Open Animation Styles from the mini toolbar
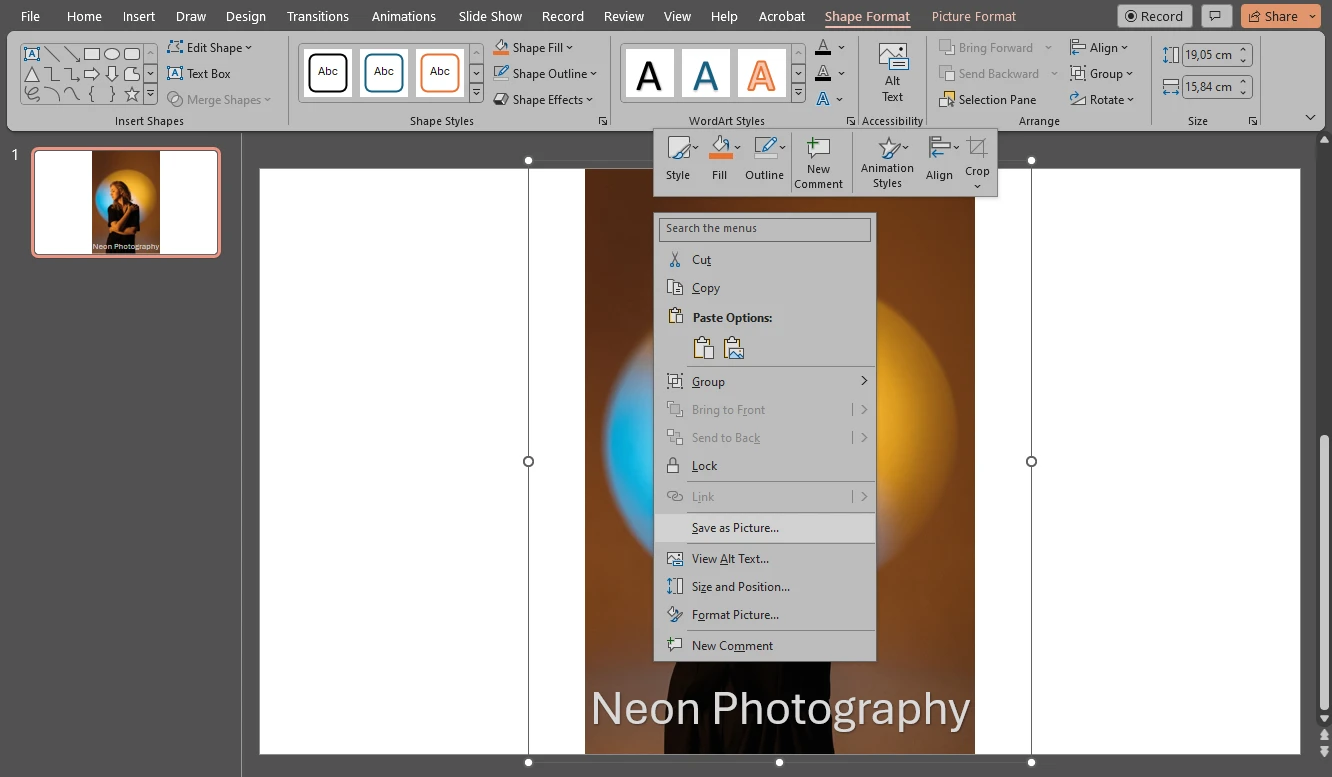 (x=887, y=160)
